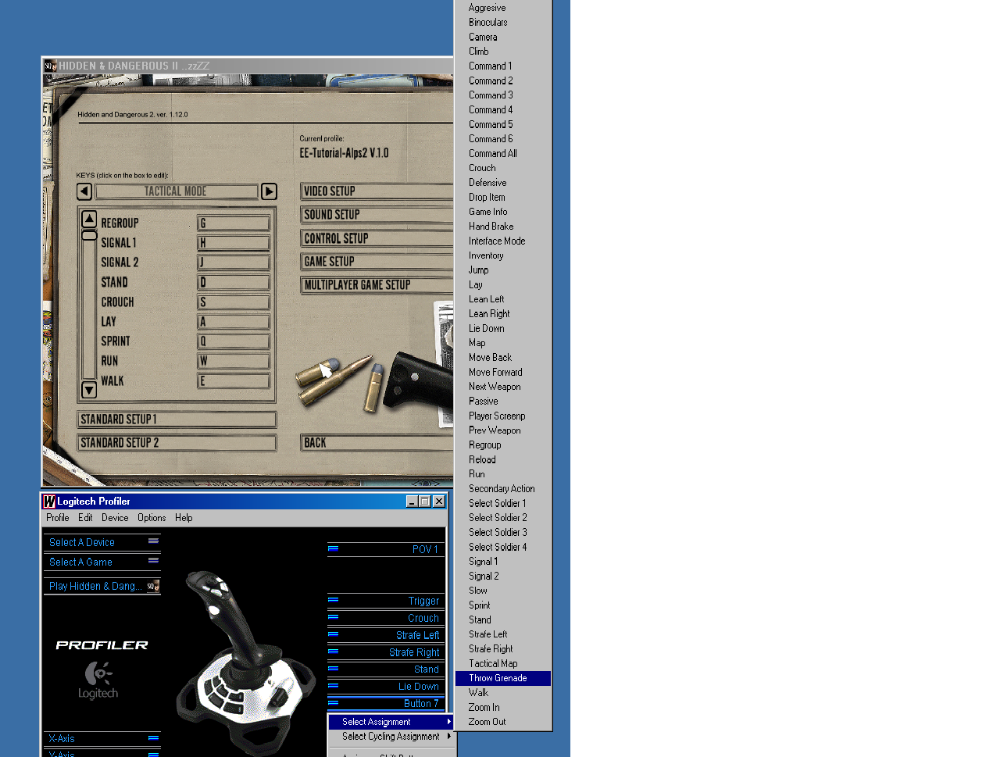
Task: Open the Device menu
Action: pyautogui.click(x=115, y=518)
